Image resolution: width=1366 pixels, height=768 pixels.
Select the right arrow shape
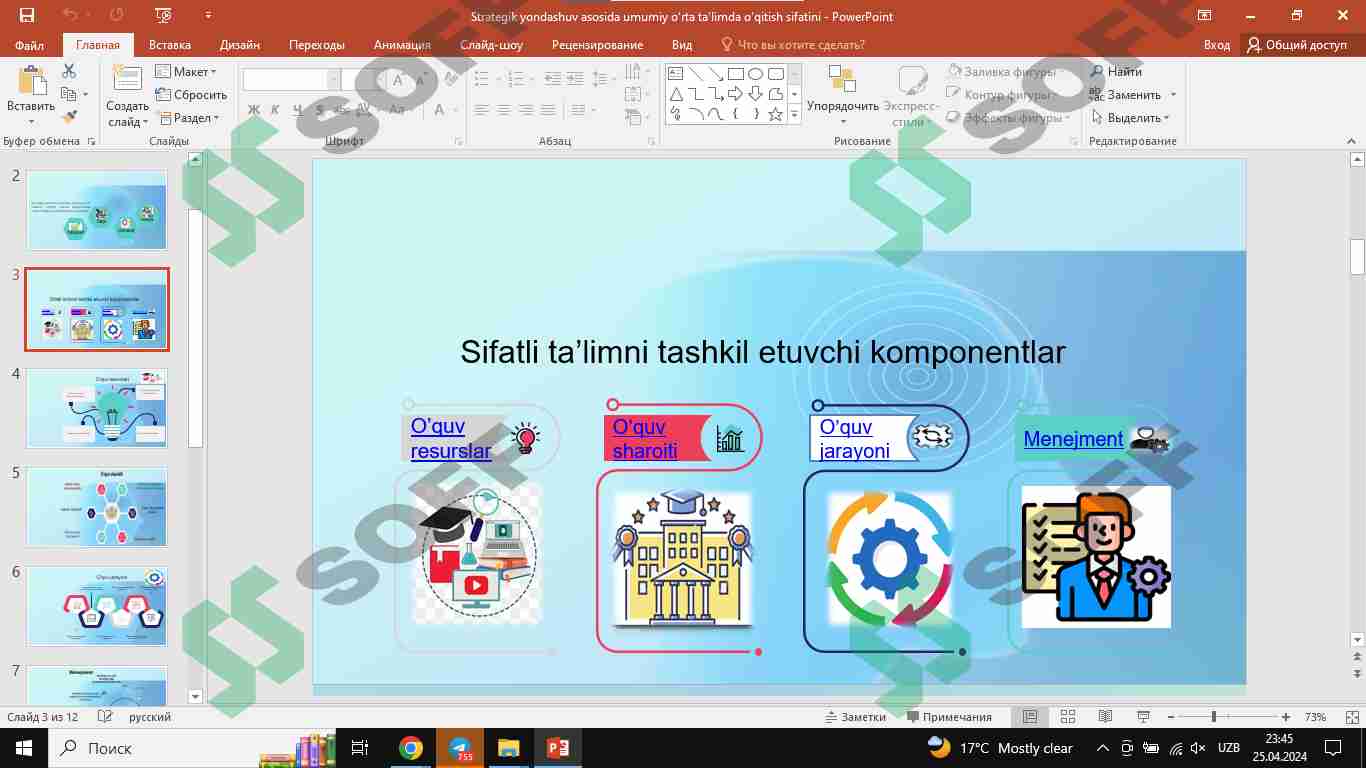pyautogui.click(x=735, y=94)
